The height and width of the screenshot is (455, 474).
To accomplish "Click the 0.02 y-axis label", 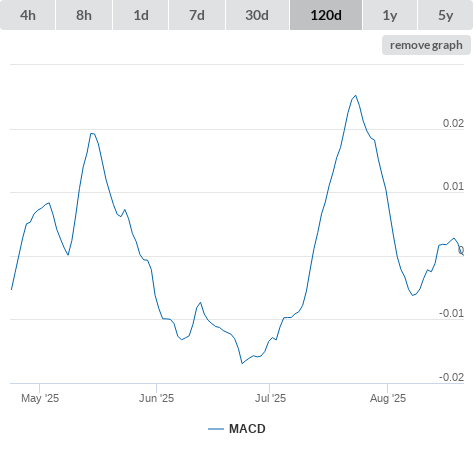I will [453, 123].
